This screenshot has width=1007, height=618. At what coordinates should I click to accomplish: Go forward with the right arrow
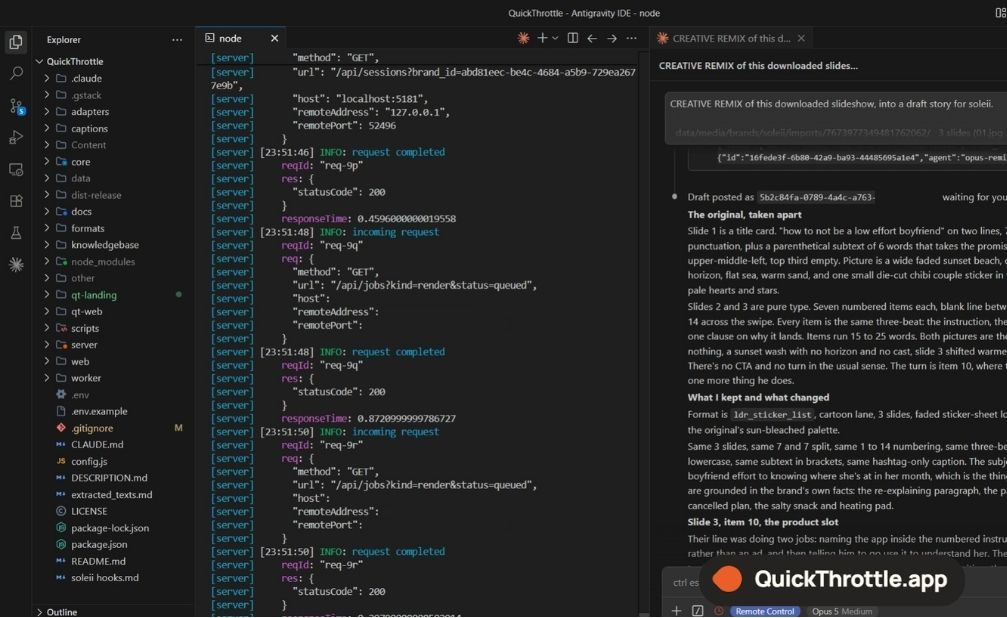612,39
